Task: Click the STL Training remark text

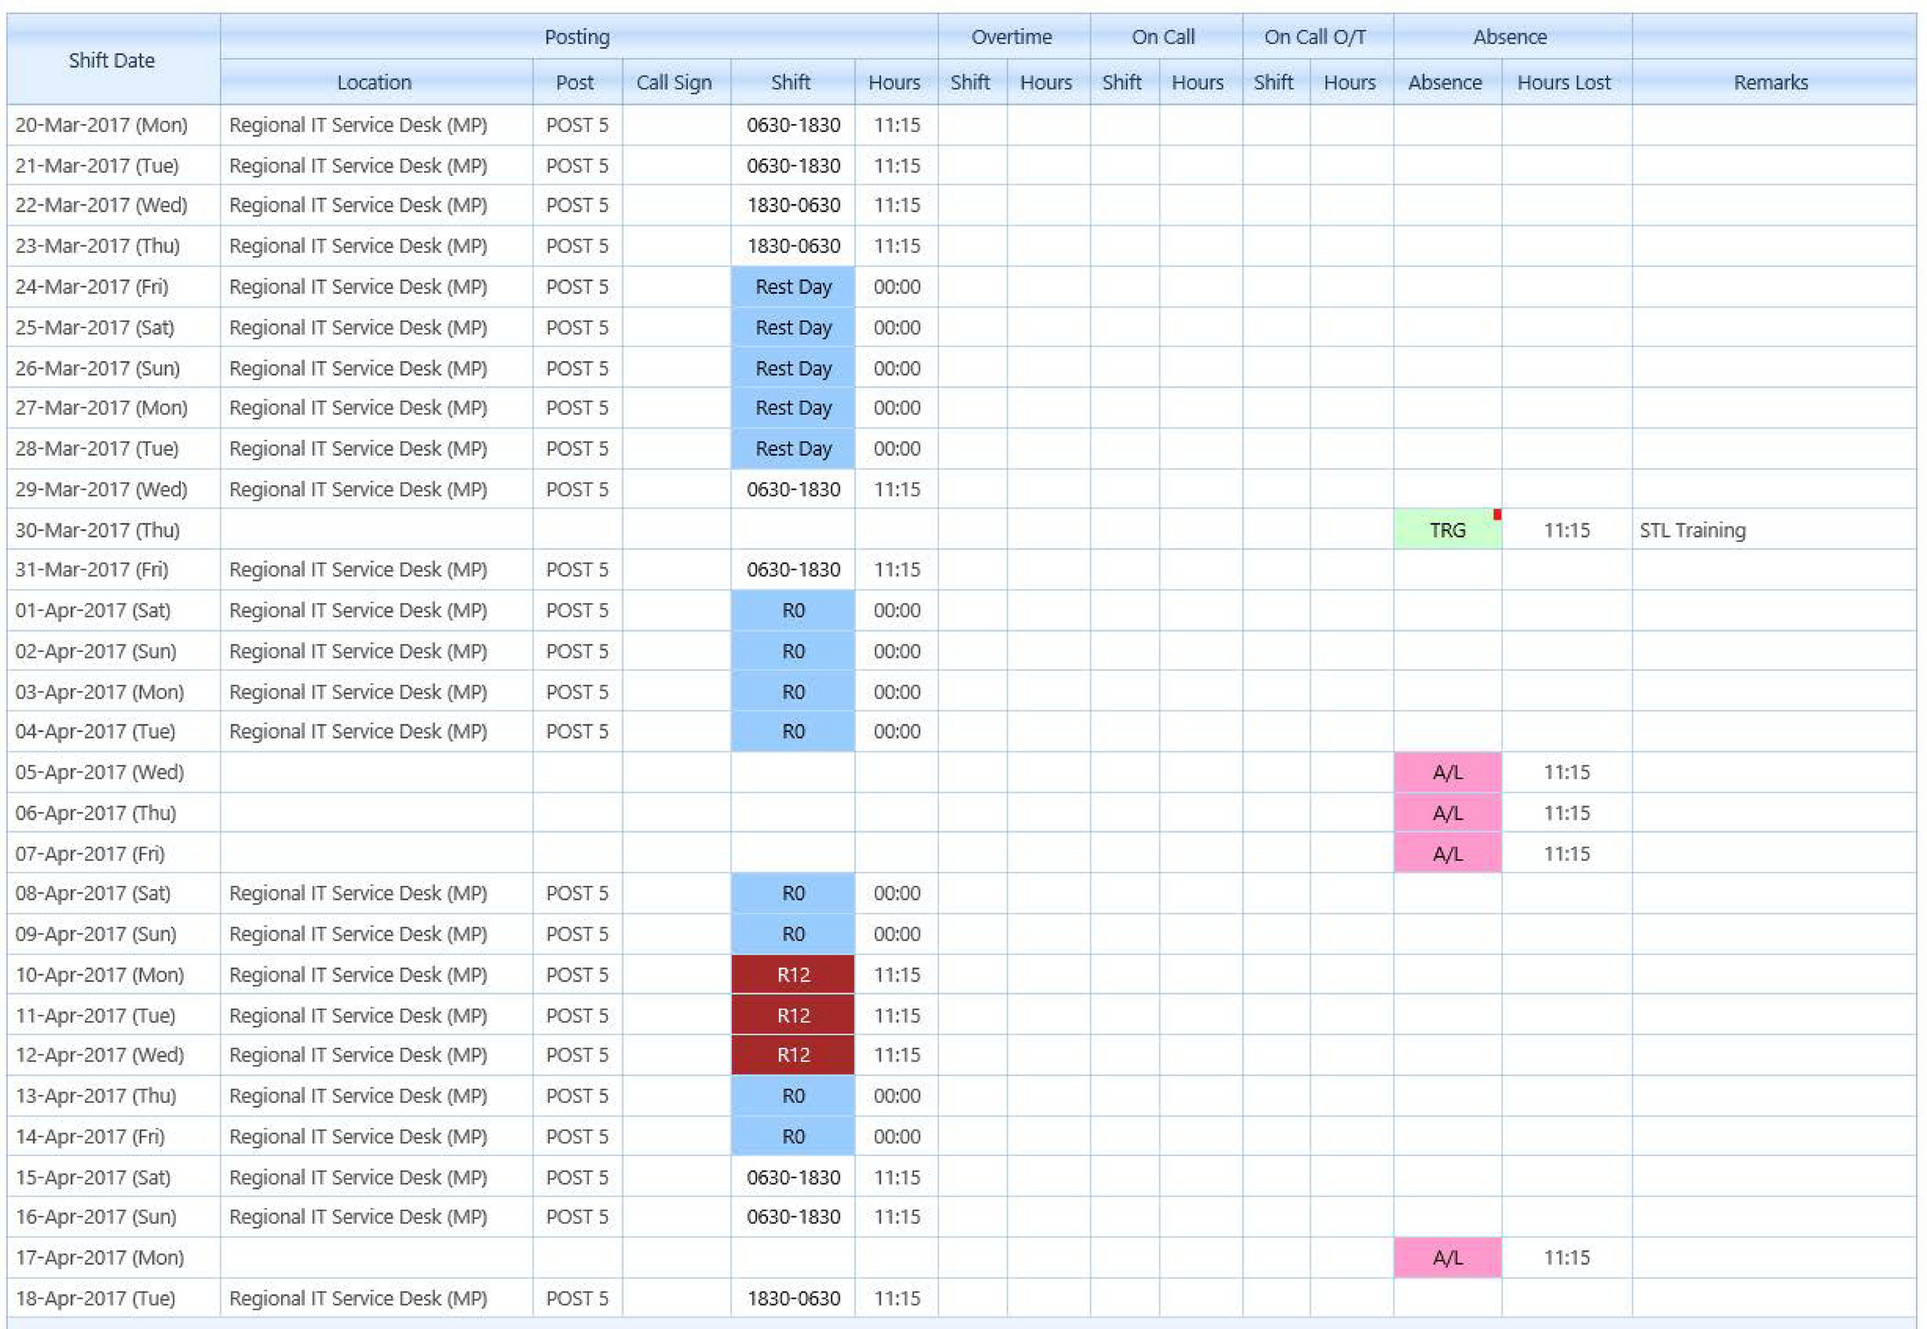Action: tap(1693, 530)
